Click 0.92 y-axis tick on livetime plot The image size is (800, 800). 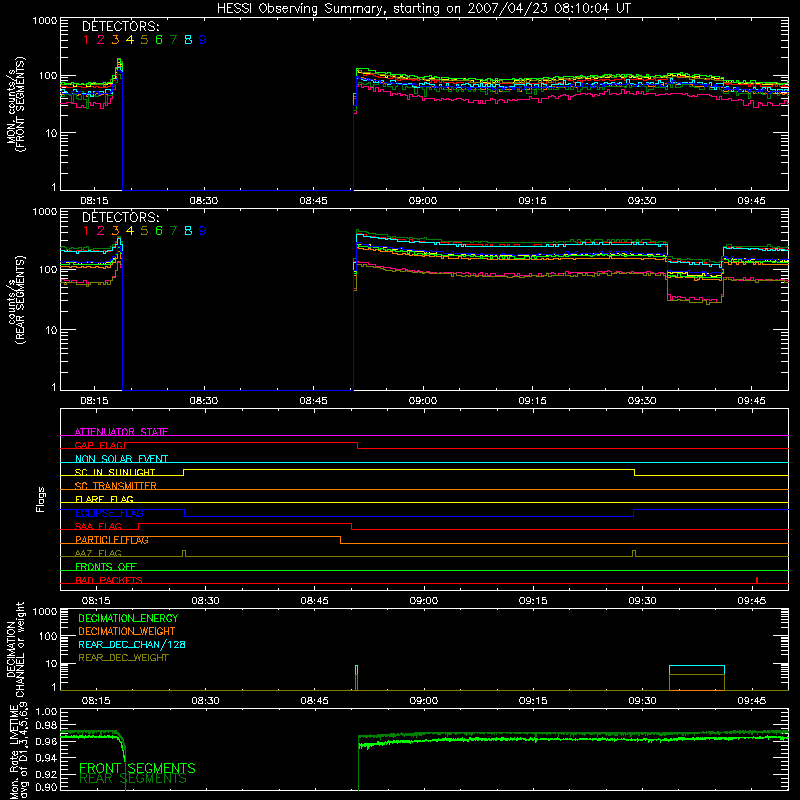click(x=46, y=774)
